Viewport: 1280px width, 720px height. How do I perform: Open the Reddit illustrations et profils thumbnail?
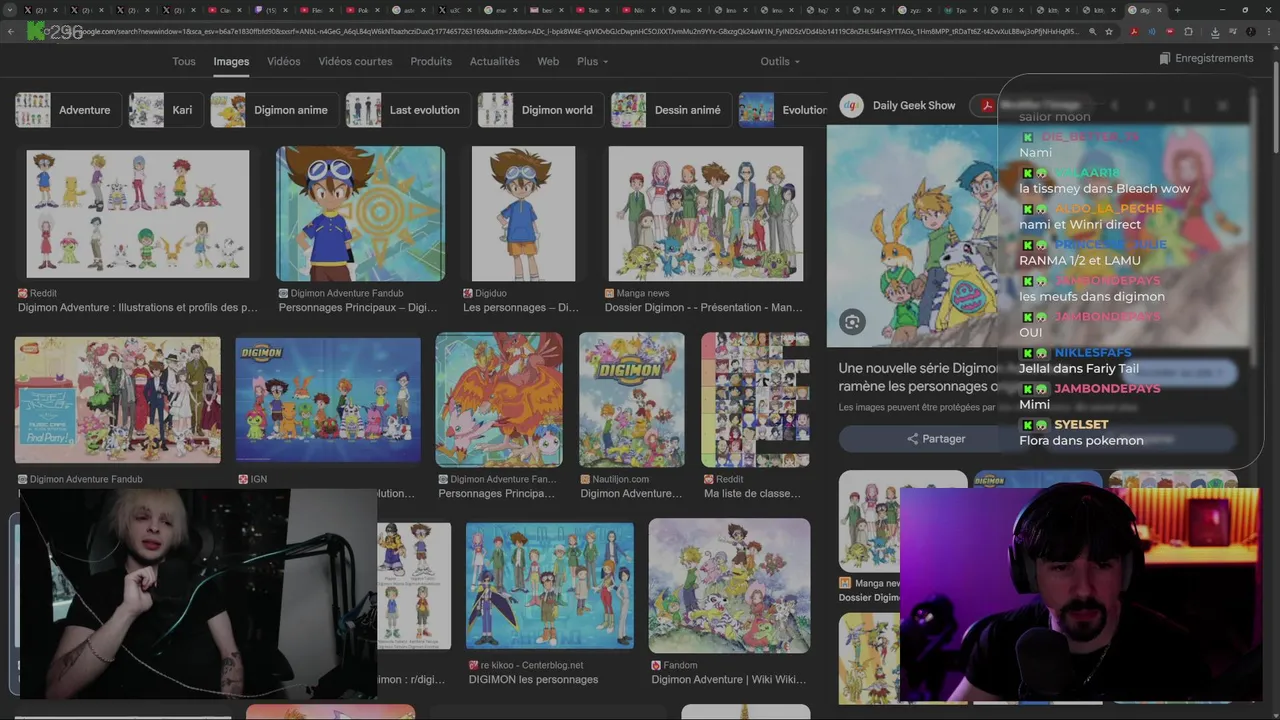click(x=138, y=214)
